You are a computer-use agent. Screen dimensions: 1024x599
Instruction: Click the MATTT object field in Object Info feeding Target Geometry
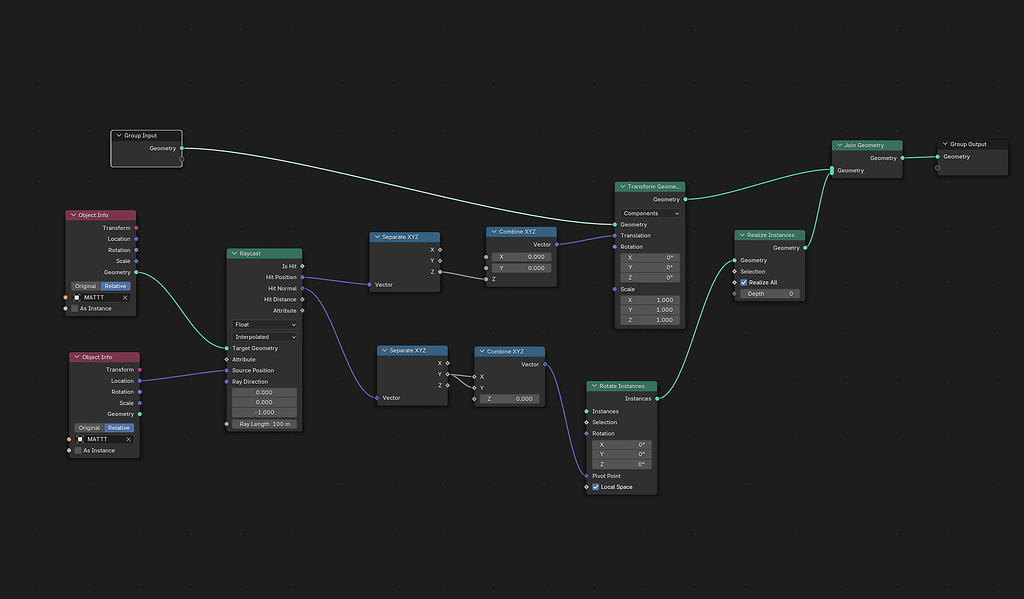(x=101, y=297)
